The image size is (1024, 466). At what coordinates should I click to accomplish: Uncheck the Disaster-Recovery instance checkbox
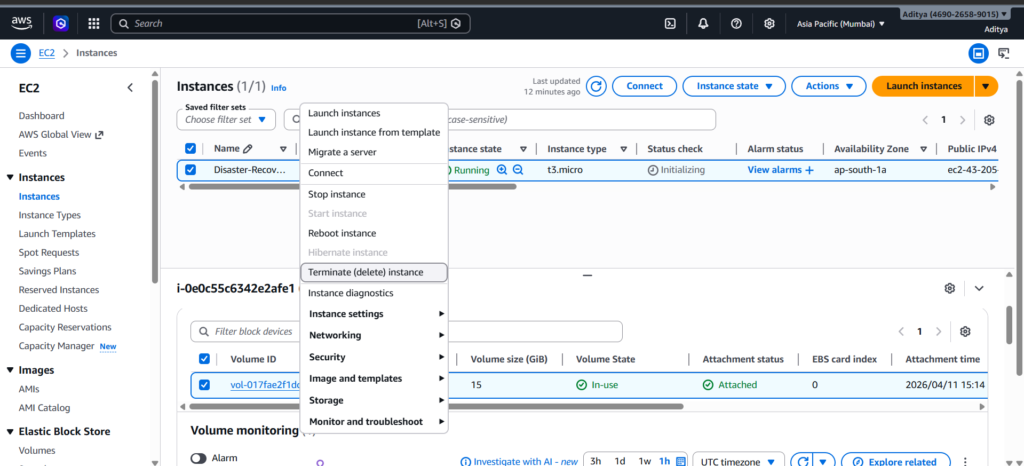click(x=191, y=170)
